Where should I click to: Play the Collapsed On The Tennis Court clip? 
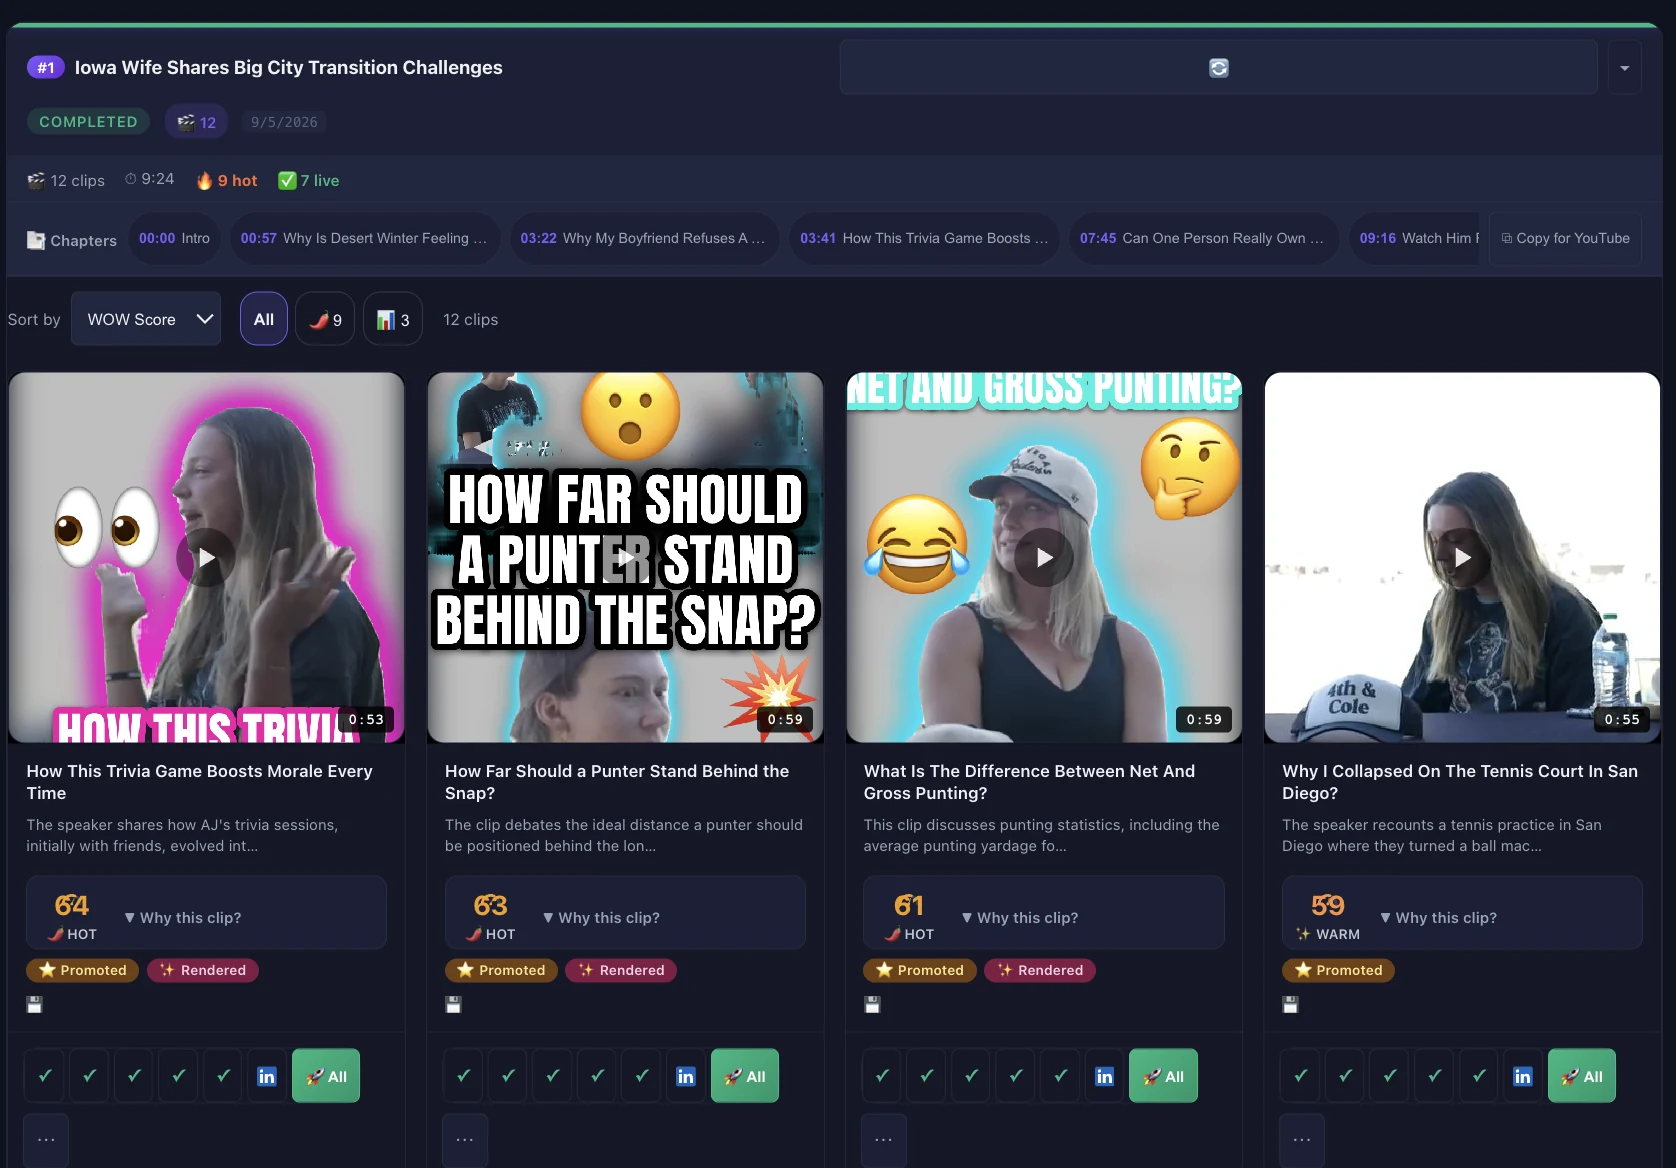(1462, 557)
